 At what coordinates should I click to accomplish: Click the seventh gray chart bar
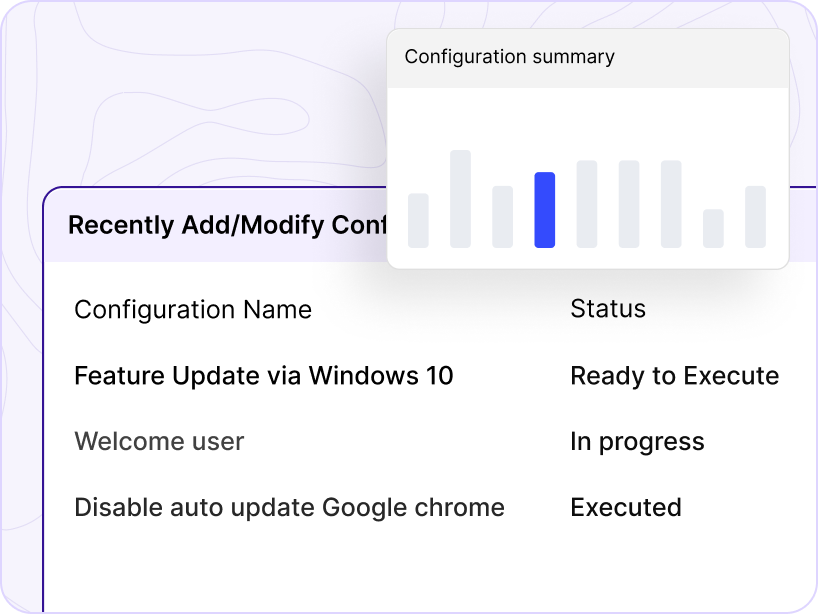671,203
